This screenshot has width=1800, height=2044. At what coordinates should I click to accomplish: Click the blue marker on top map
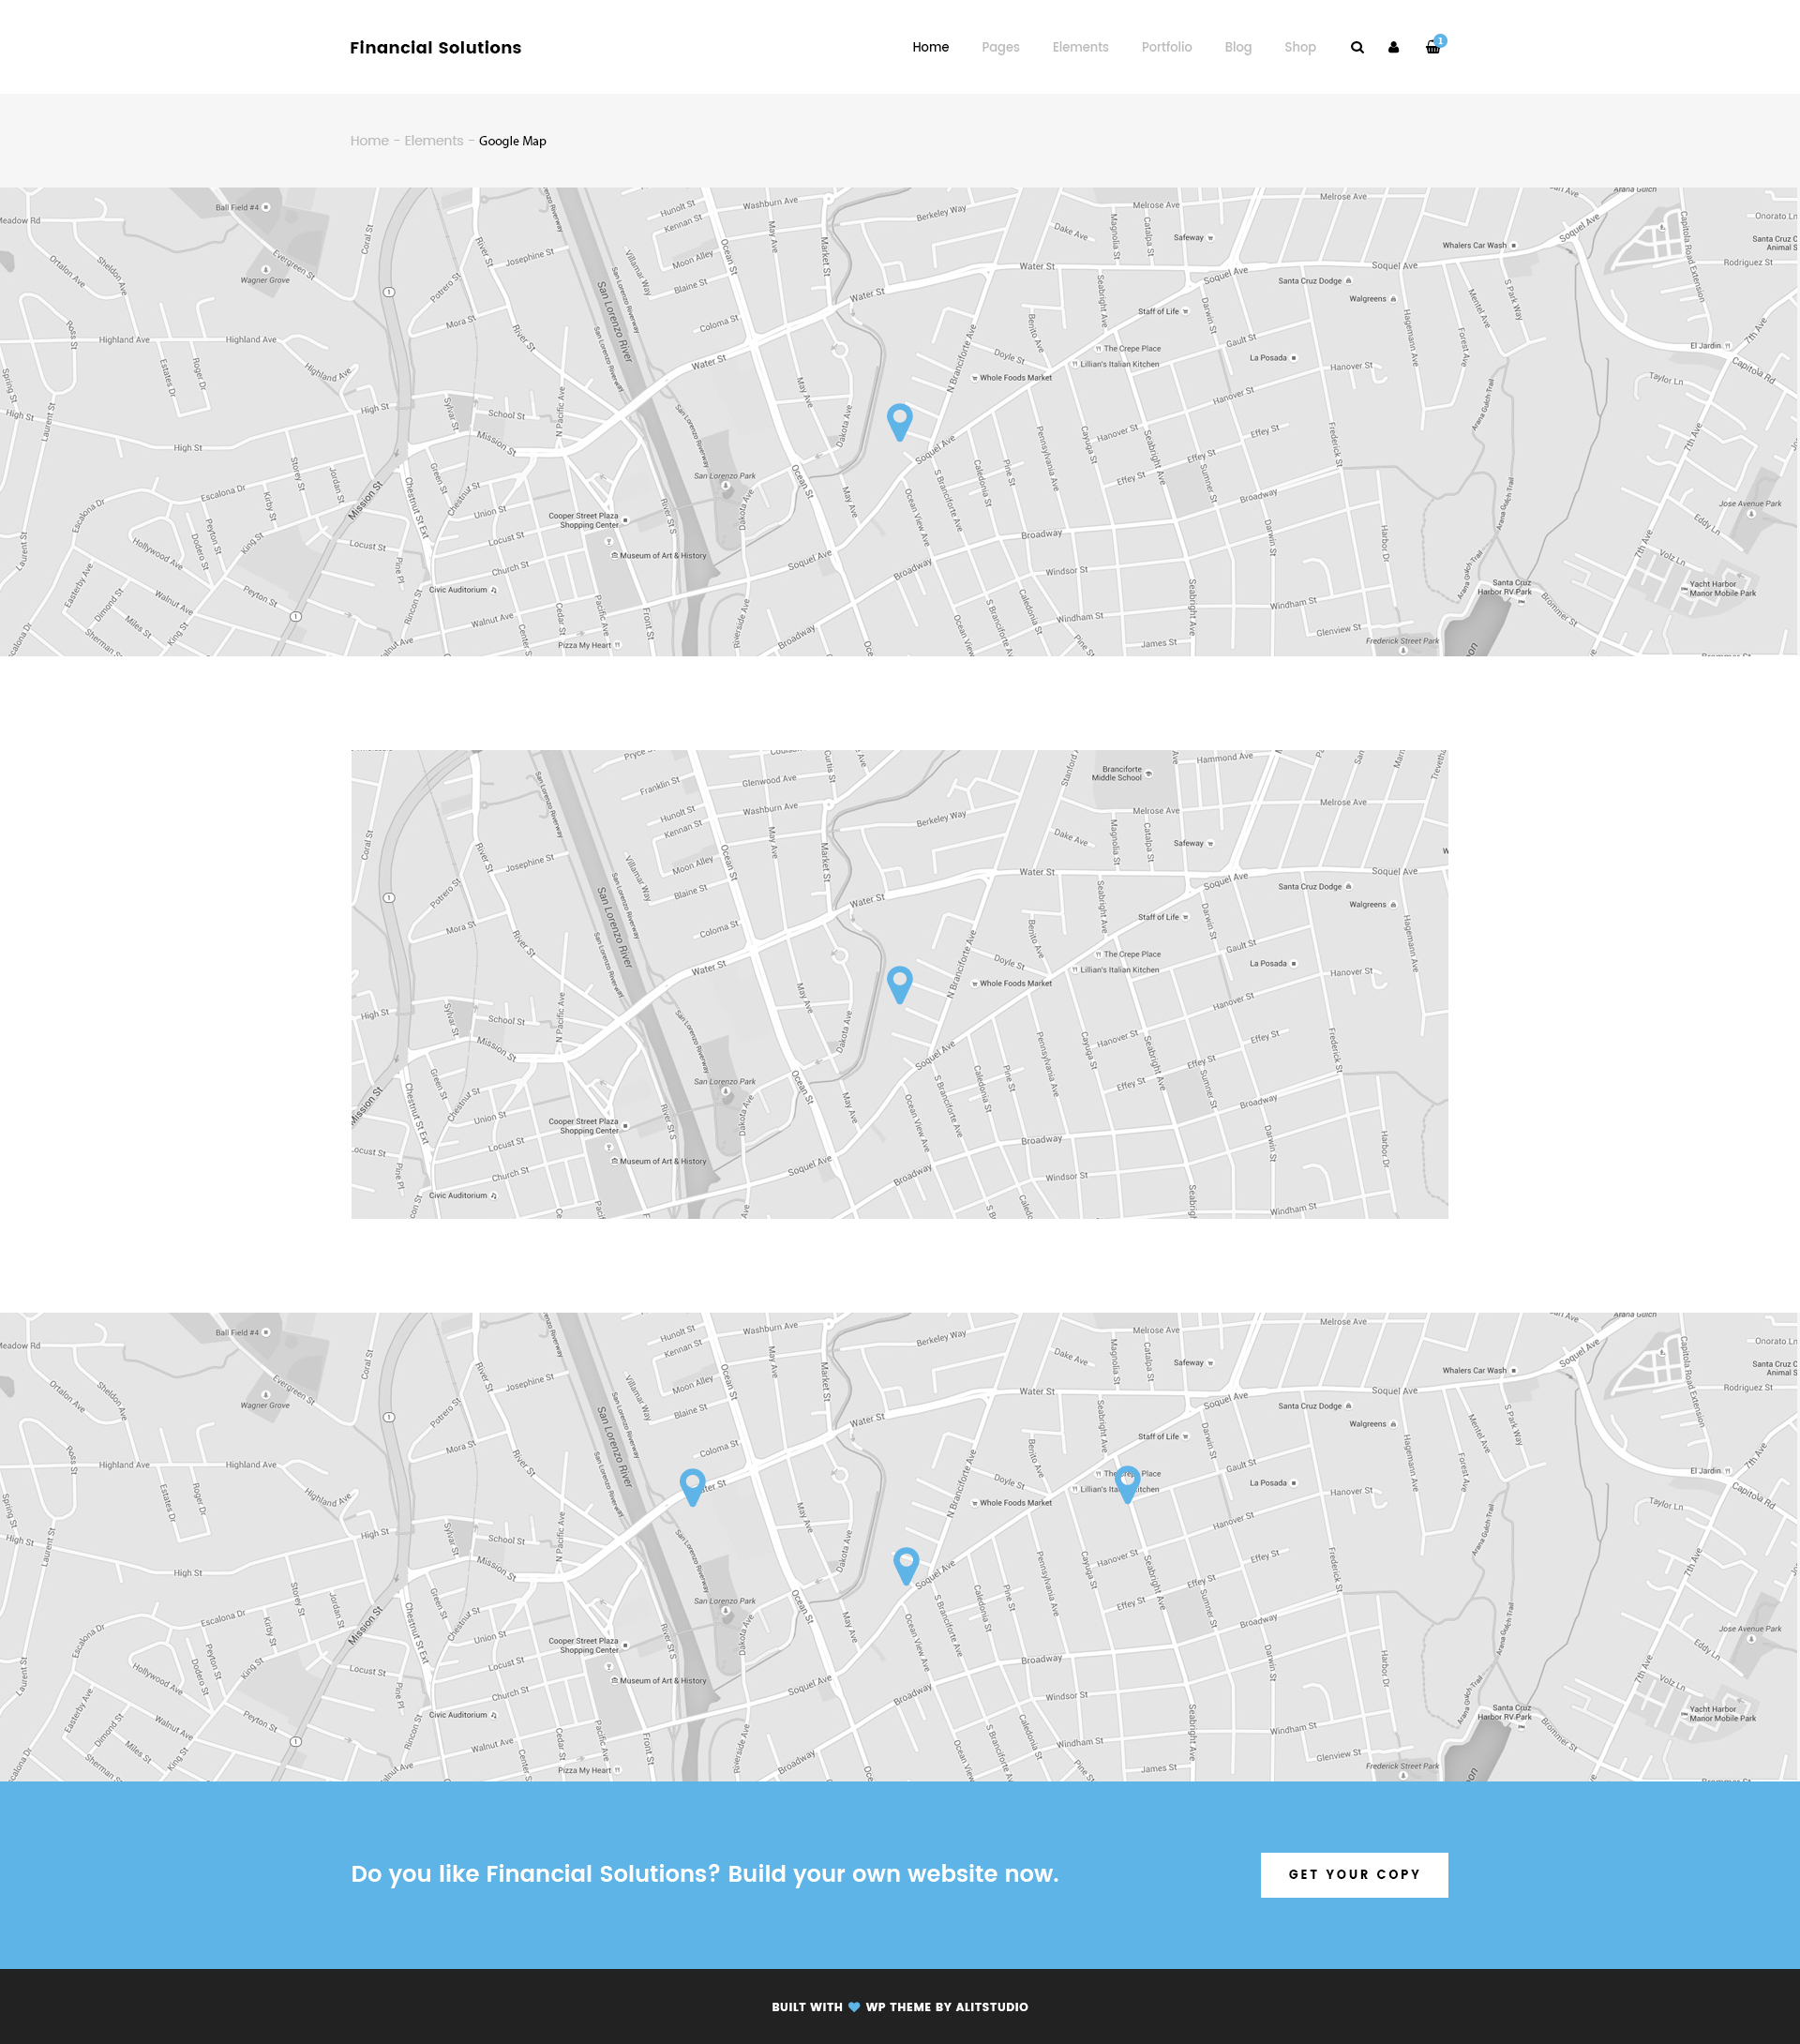900,419
